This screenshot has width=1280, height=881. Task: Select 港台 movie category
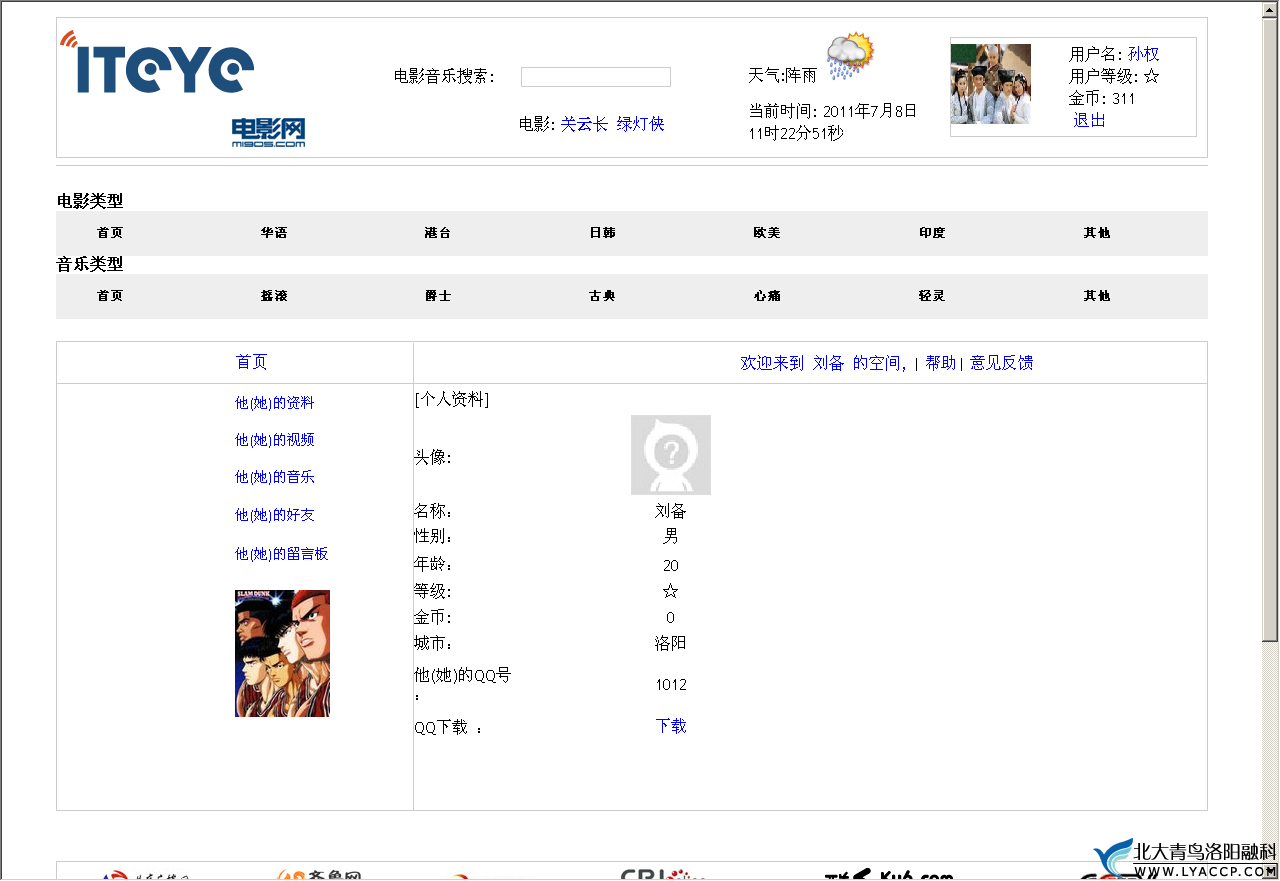point(438,233)
